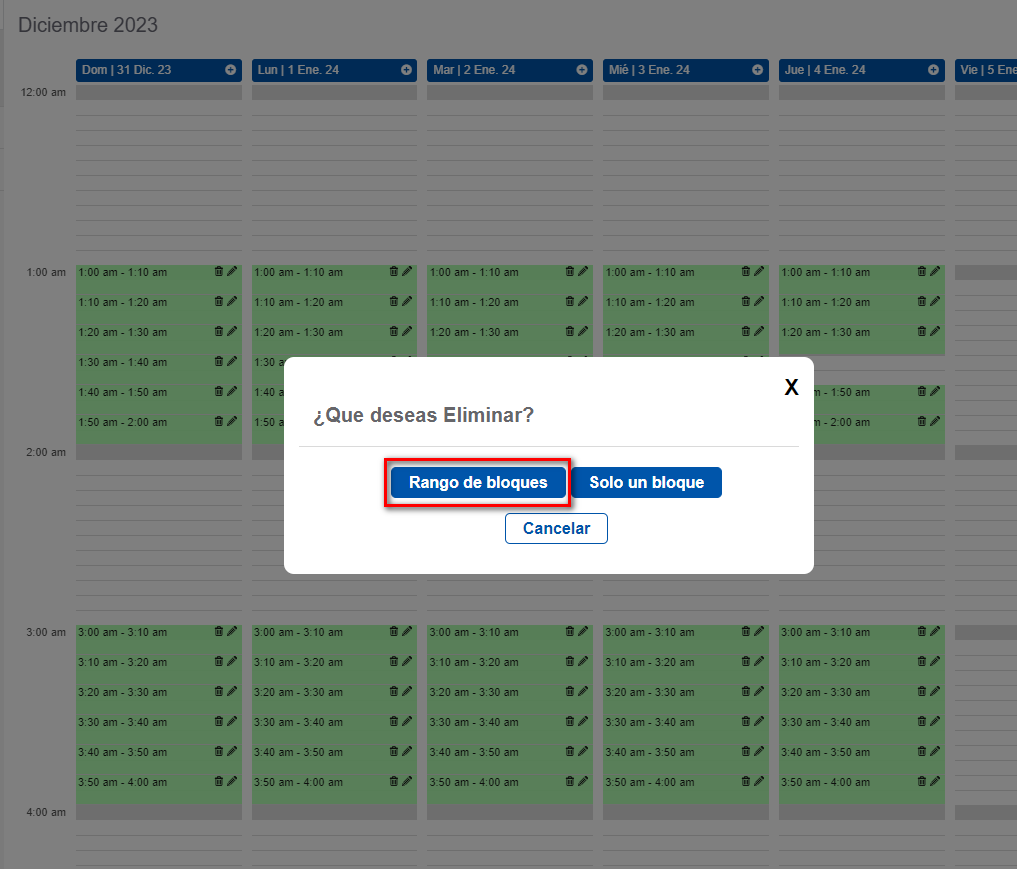The width and height of the screenshot is (1017, 869).
Task: Add a new block to Mié 3 Ene. column
Action: click(x=757, y=70)
